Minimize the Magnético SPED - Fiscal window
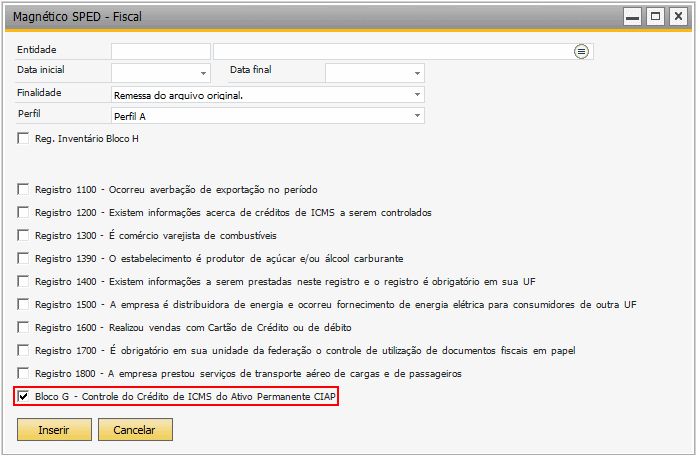Screen dimensions: 697x457 click(632, 17)
